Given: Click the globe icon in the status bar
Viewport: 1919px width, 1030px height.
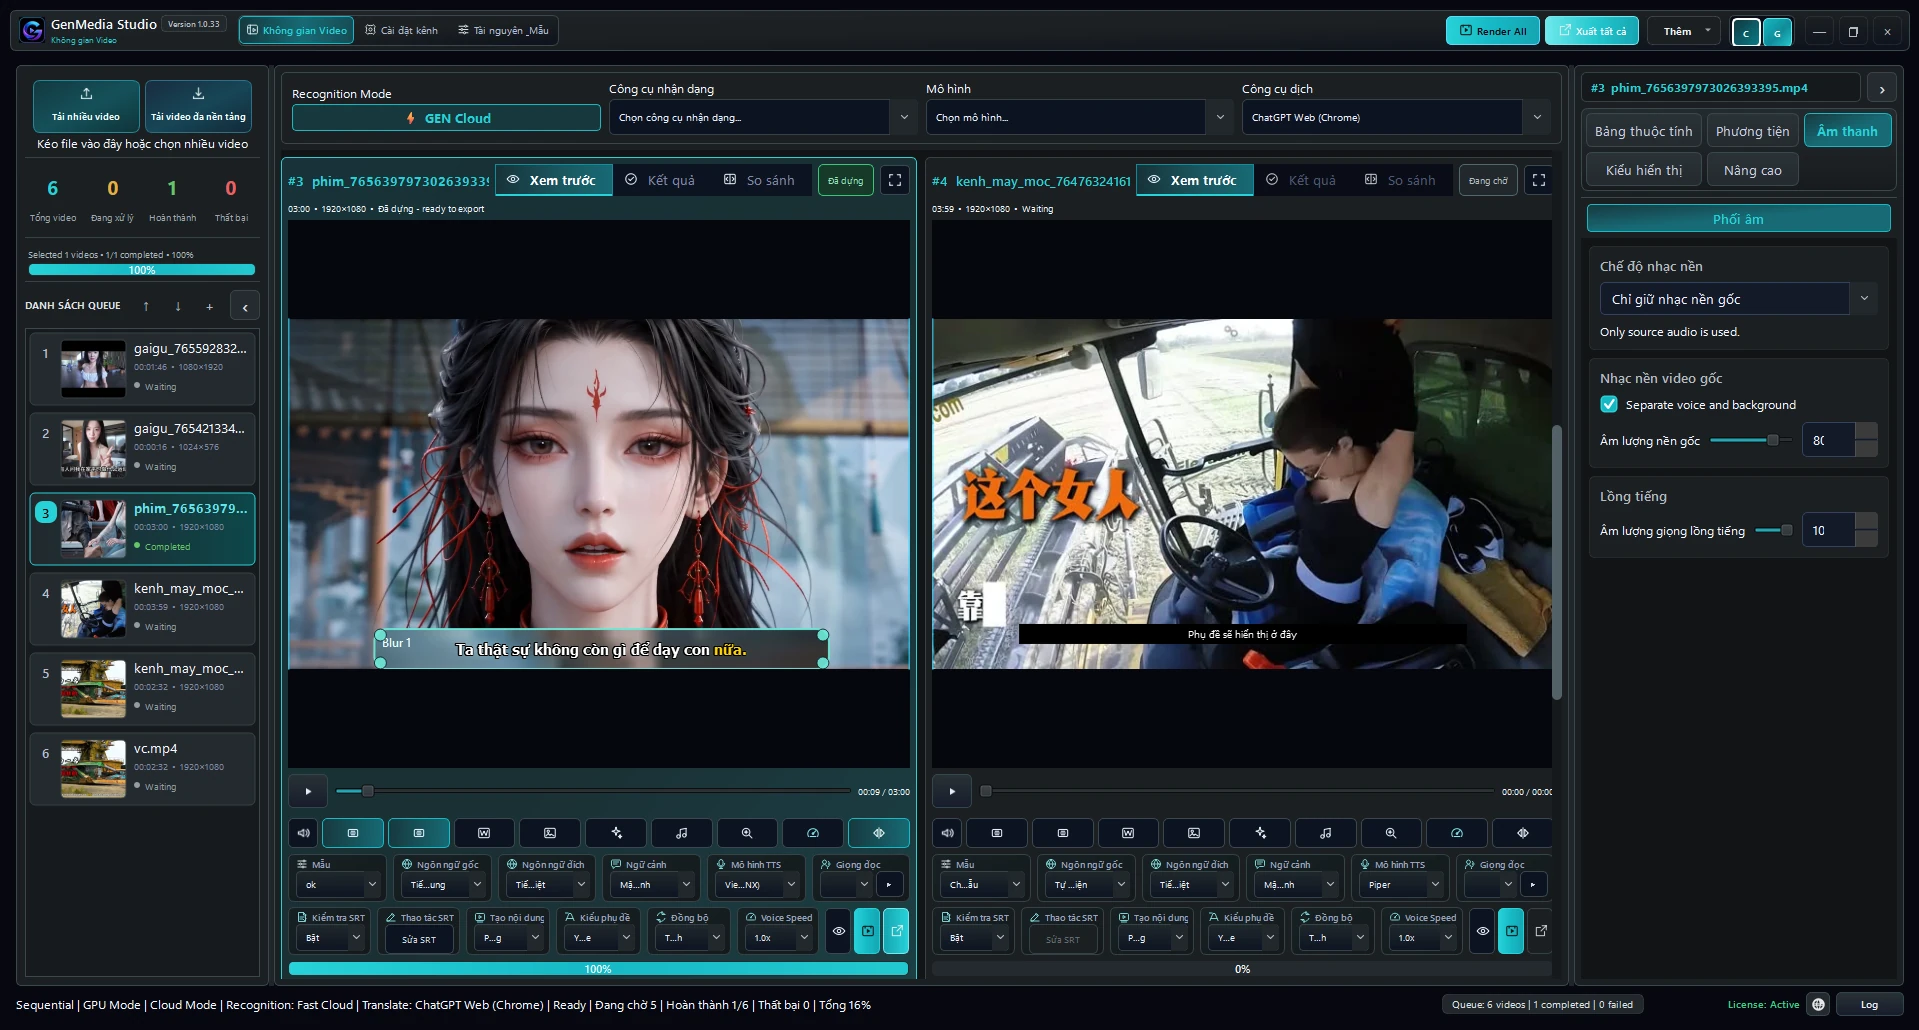Looking at the screenshot, I should 1819,1004.
